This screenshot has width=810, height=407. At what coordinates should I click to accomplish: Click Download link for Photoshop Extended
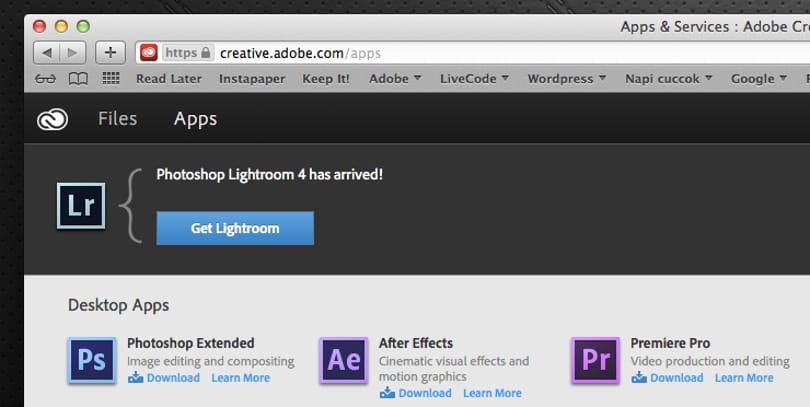[173, 378]
